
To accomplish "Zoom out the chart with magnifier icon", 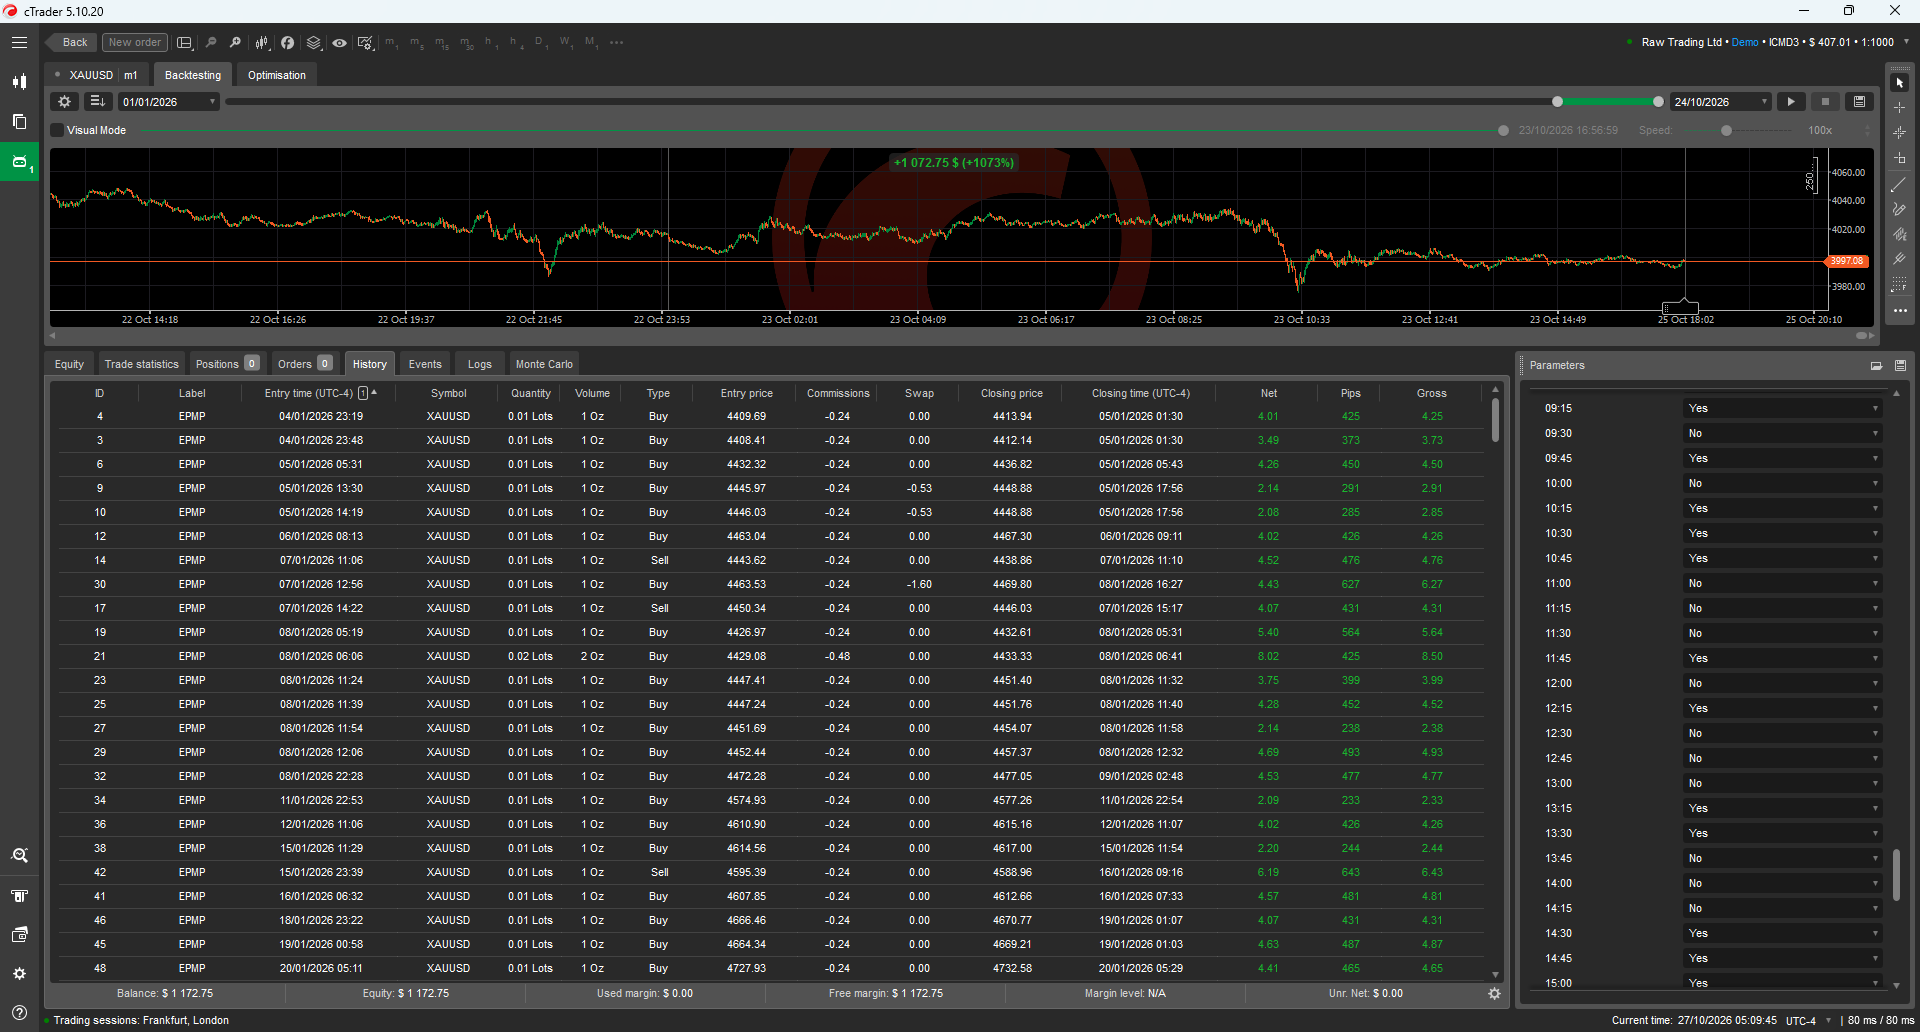I will pyautogui.click(x=211, y=43).
